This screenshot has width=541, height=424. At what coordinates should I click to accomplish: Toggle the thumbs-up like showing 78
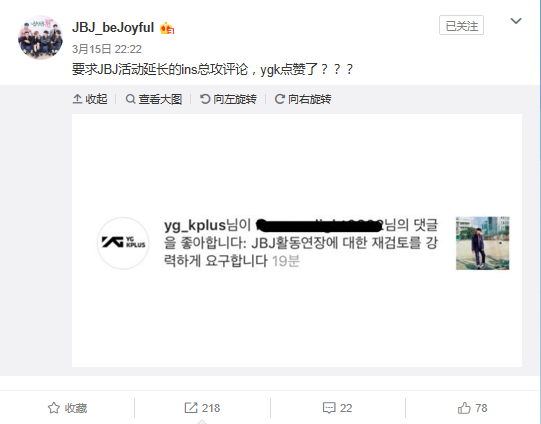pos(472,408)
